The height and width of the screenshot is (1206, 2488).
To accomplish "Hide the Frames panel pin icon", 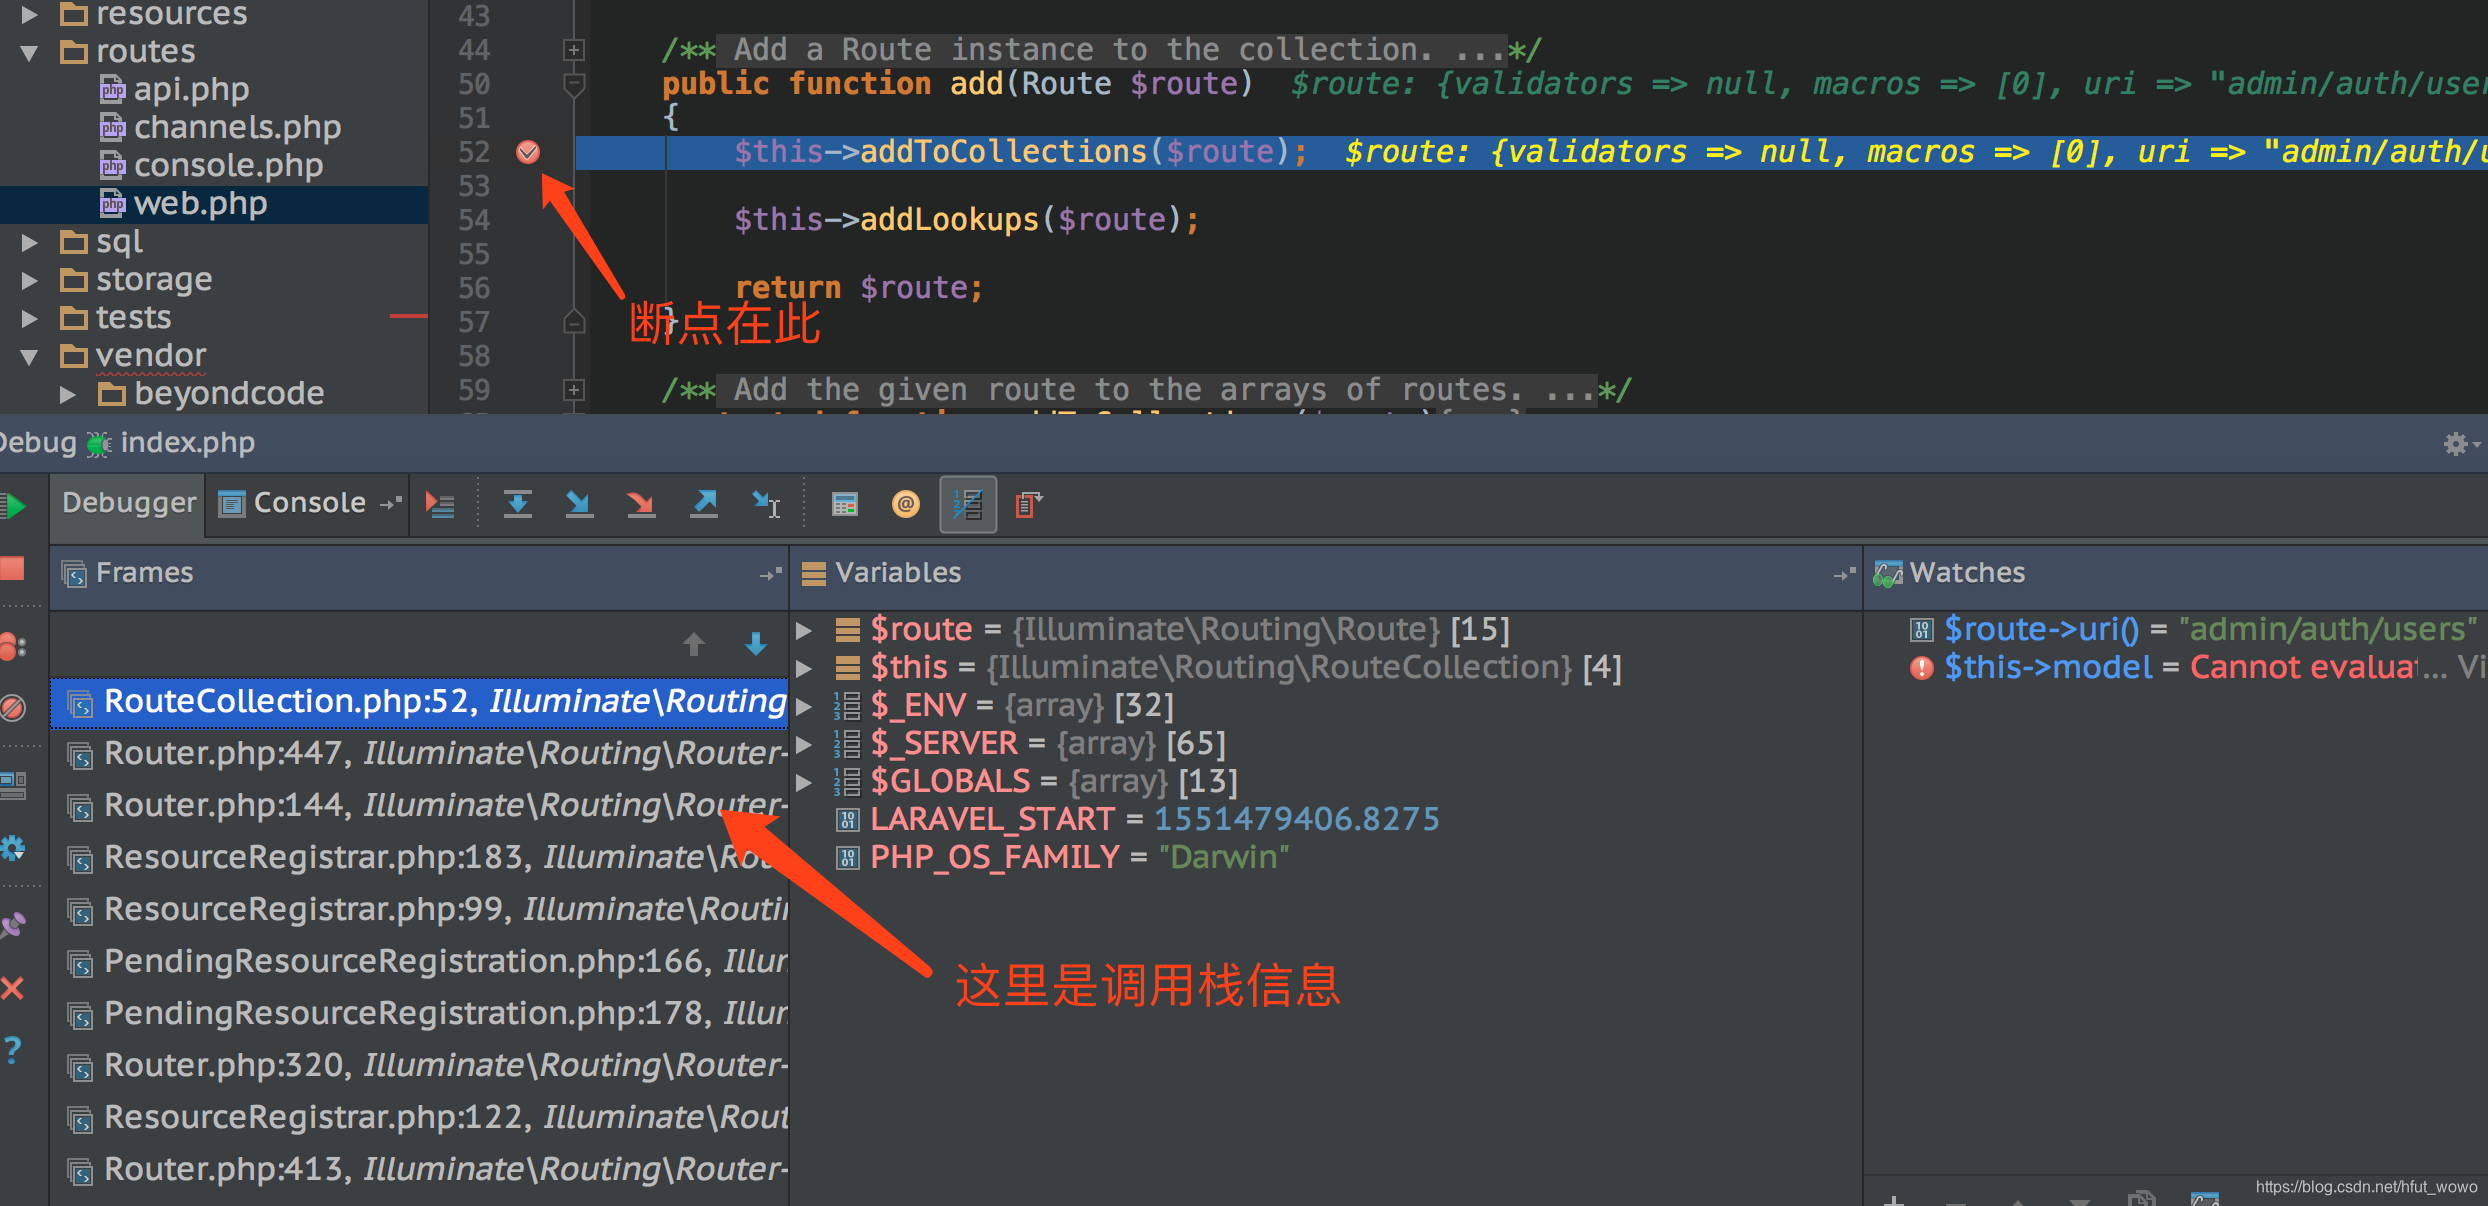I will (770, 574).
